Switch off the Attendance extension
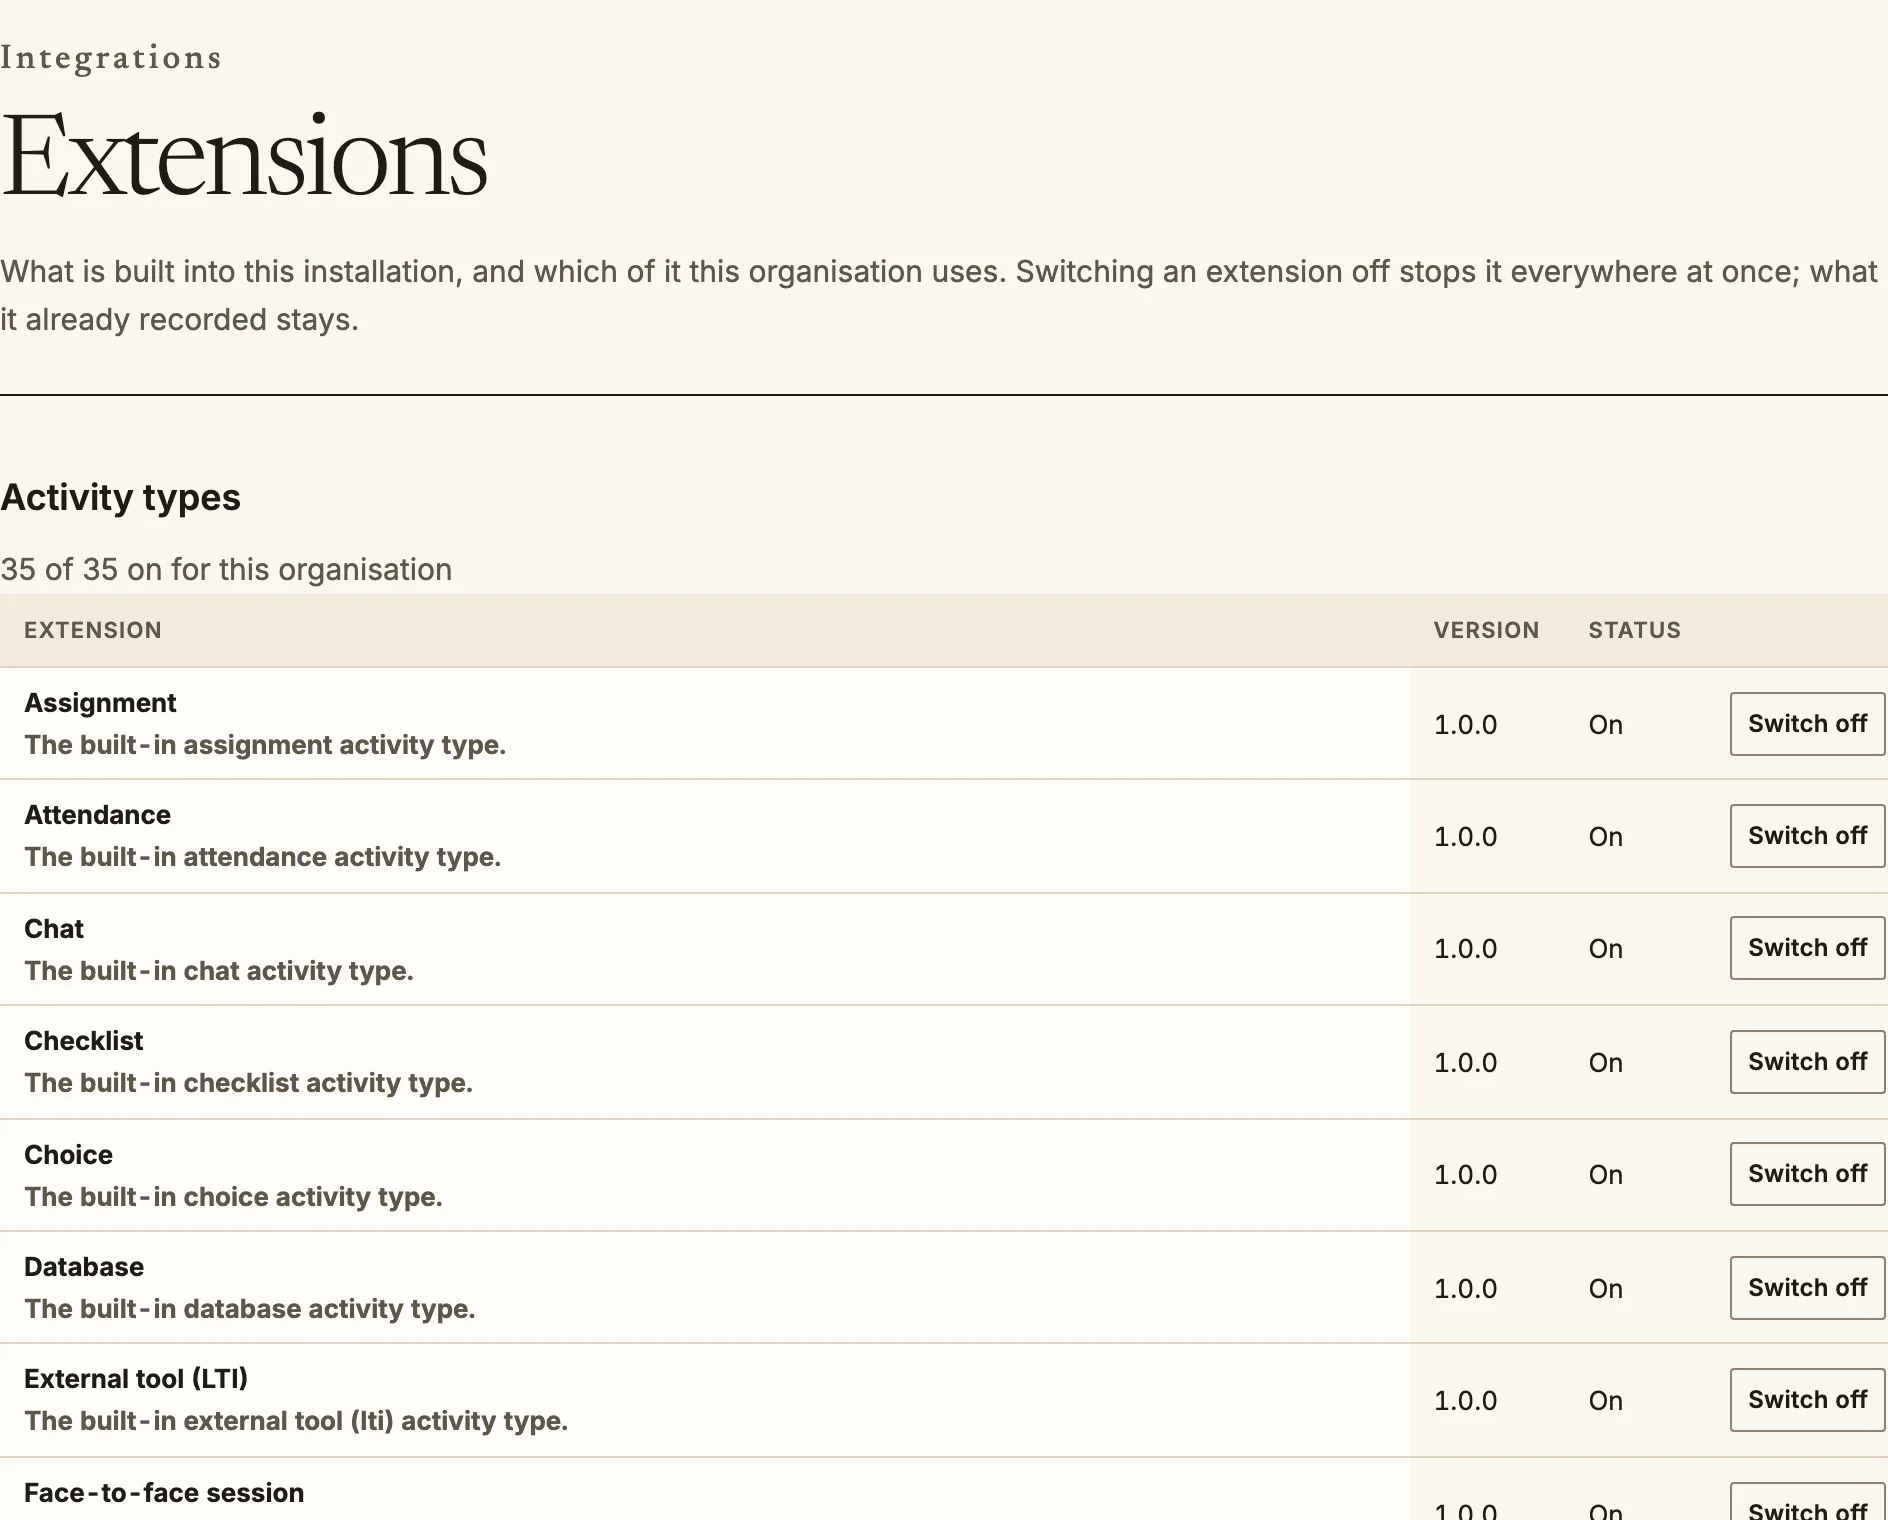Image resolution: width=1888 pixels, height=1520 pixels. (1807, 836)
